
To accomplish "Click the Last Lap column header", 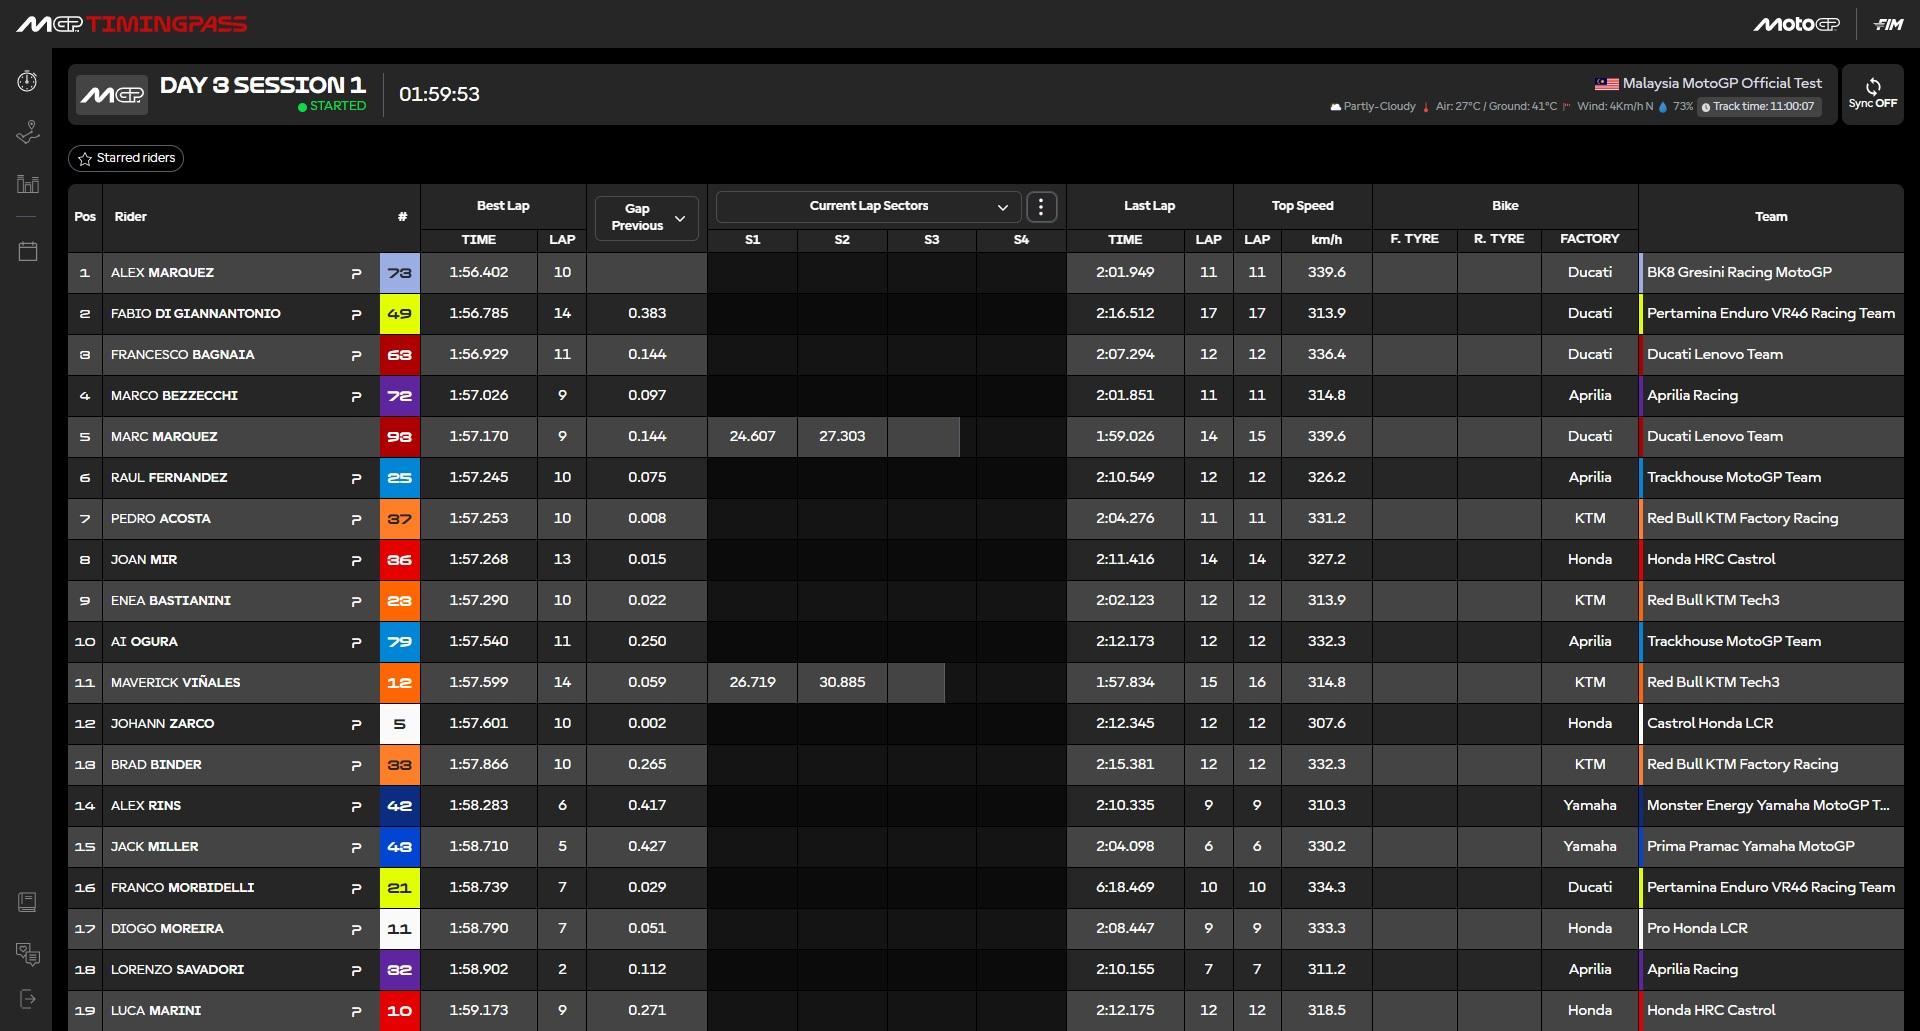I will [x=1149, y=206].
